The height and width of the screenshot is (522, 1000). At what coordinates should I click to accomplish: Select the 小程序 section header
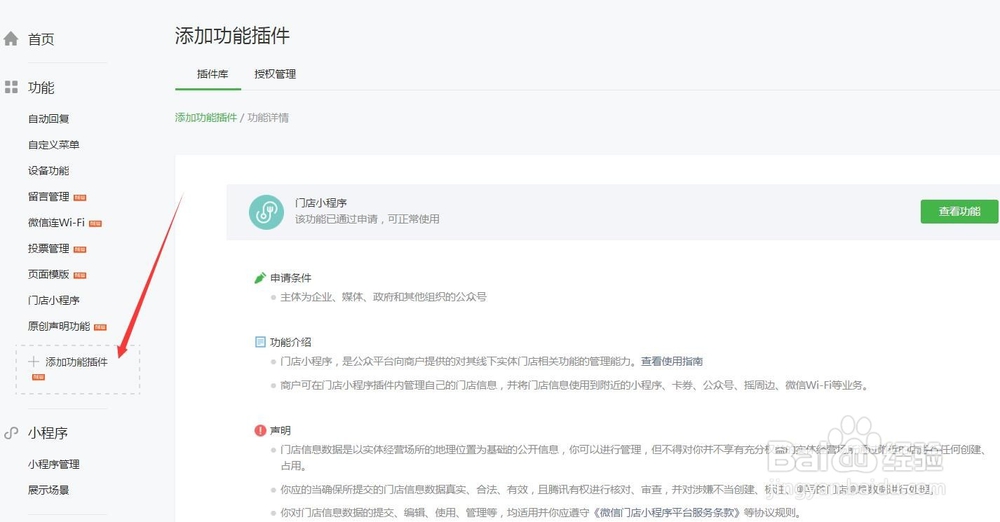(48, 433)
